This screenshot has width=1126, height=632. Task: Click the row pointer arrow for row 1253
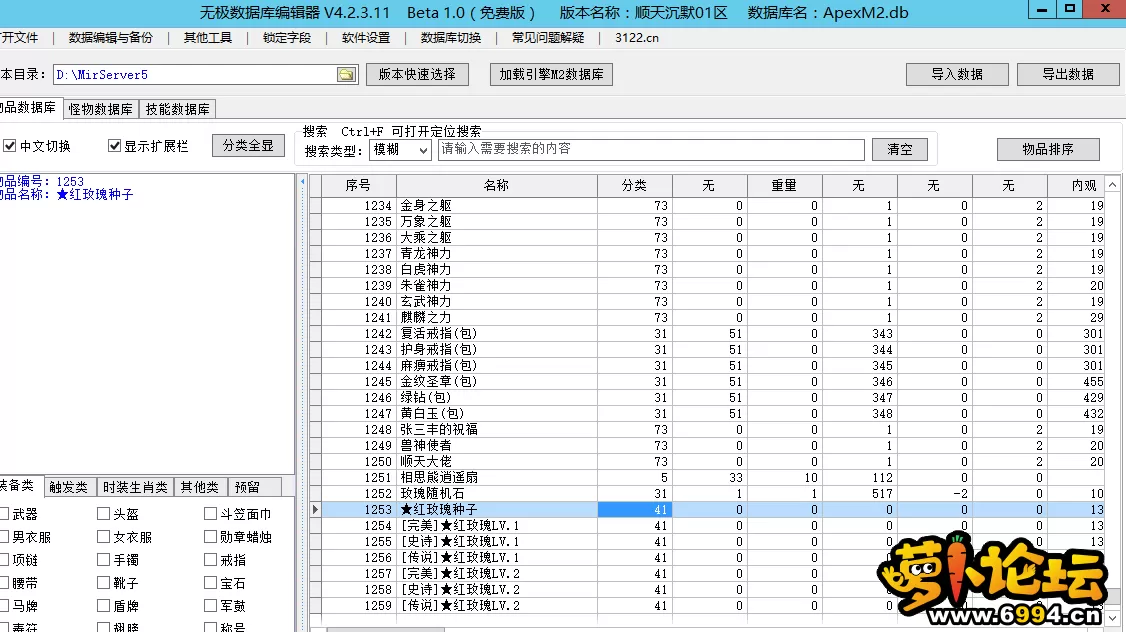click(x=315, y=509)
